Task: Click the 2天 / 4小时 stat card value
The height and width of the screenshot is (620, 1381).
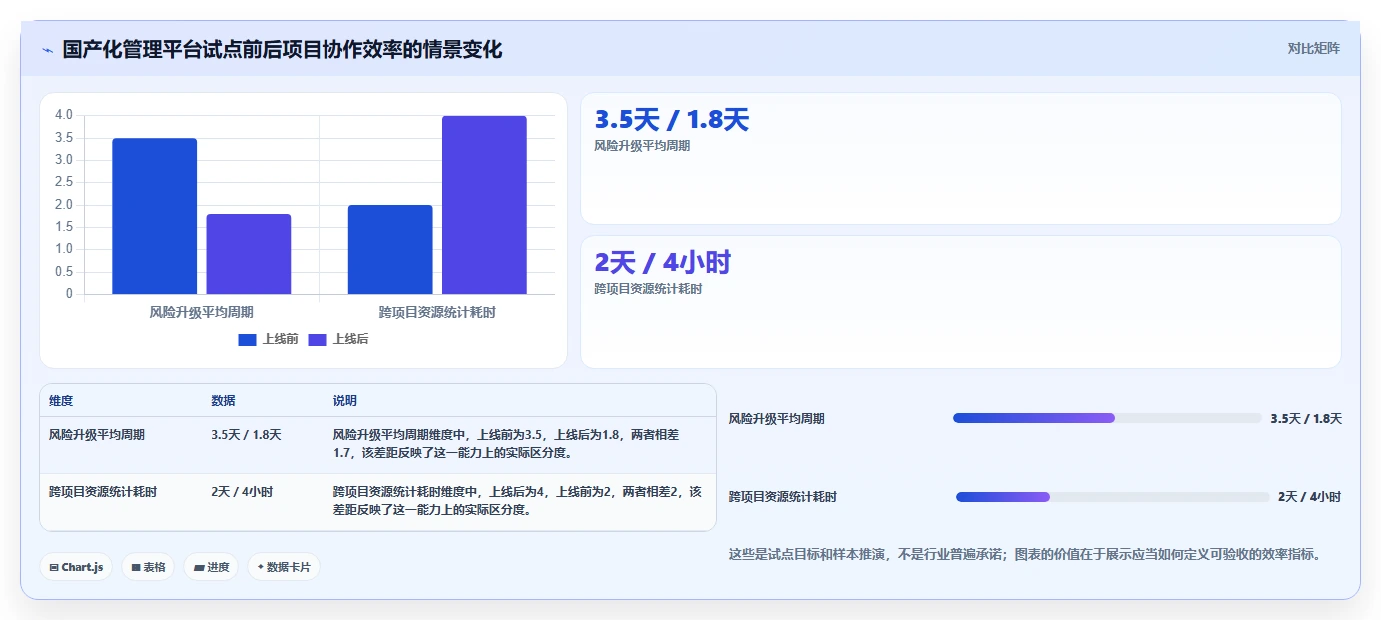Action: pos(662,263)
